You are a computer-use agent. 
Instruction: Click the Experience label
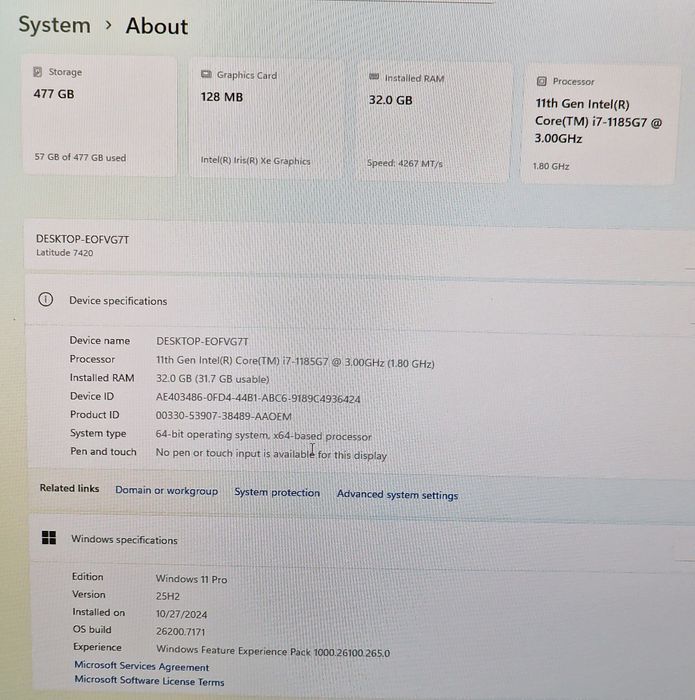97,647
